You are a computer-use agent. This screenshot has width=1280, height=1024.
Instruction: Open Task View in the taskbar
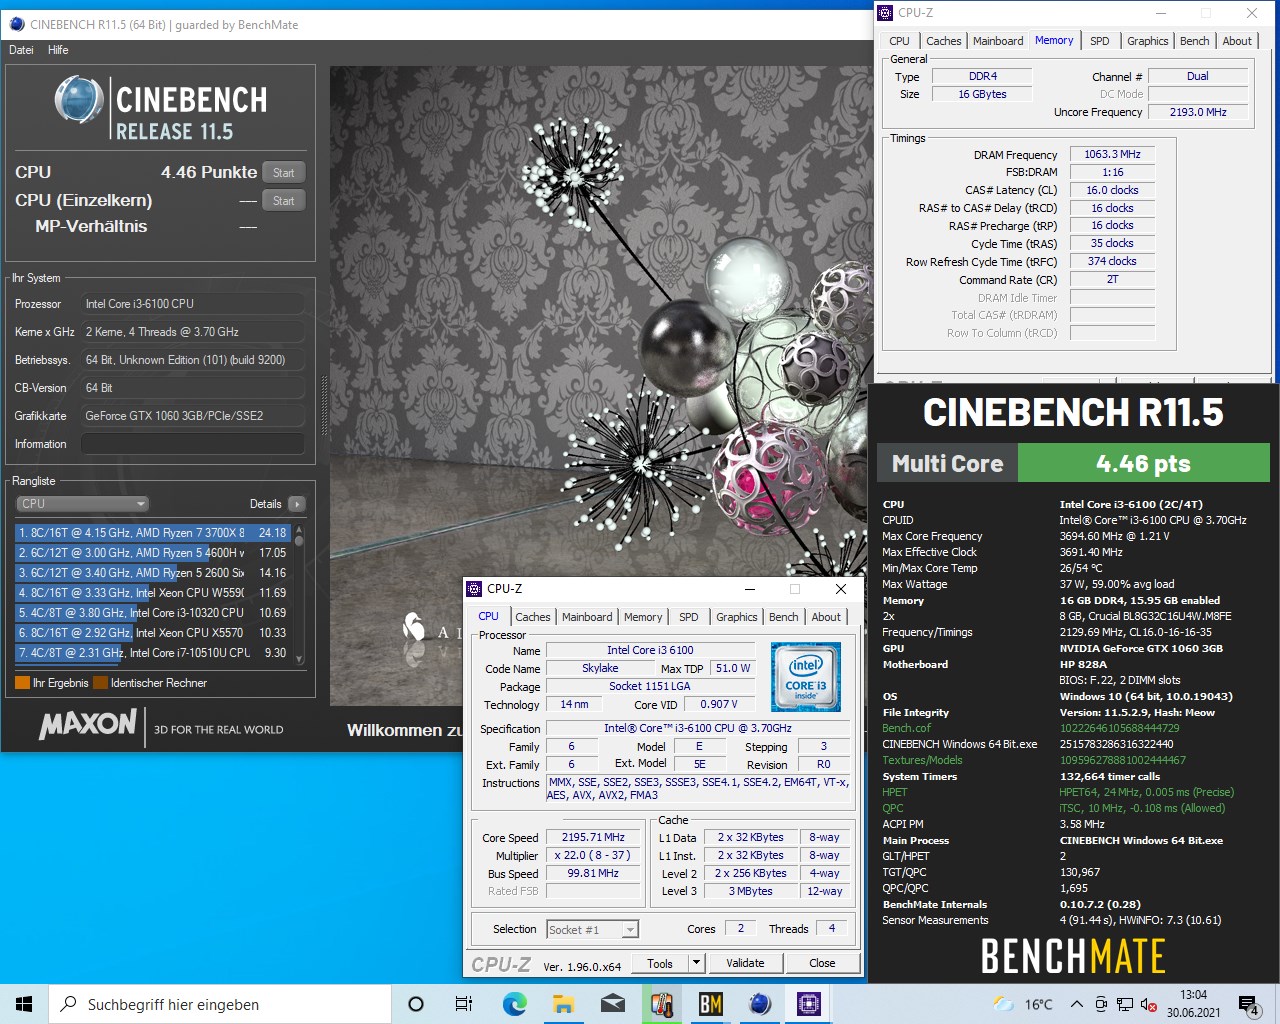coord(464,1004)
